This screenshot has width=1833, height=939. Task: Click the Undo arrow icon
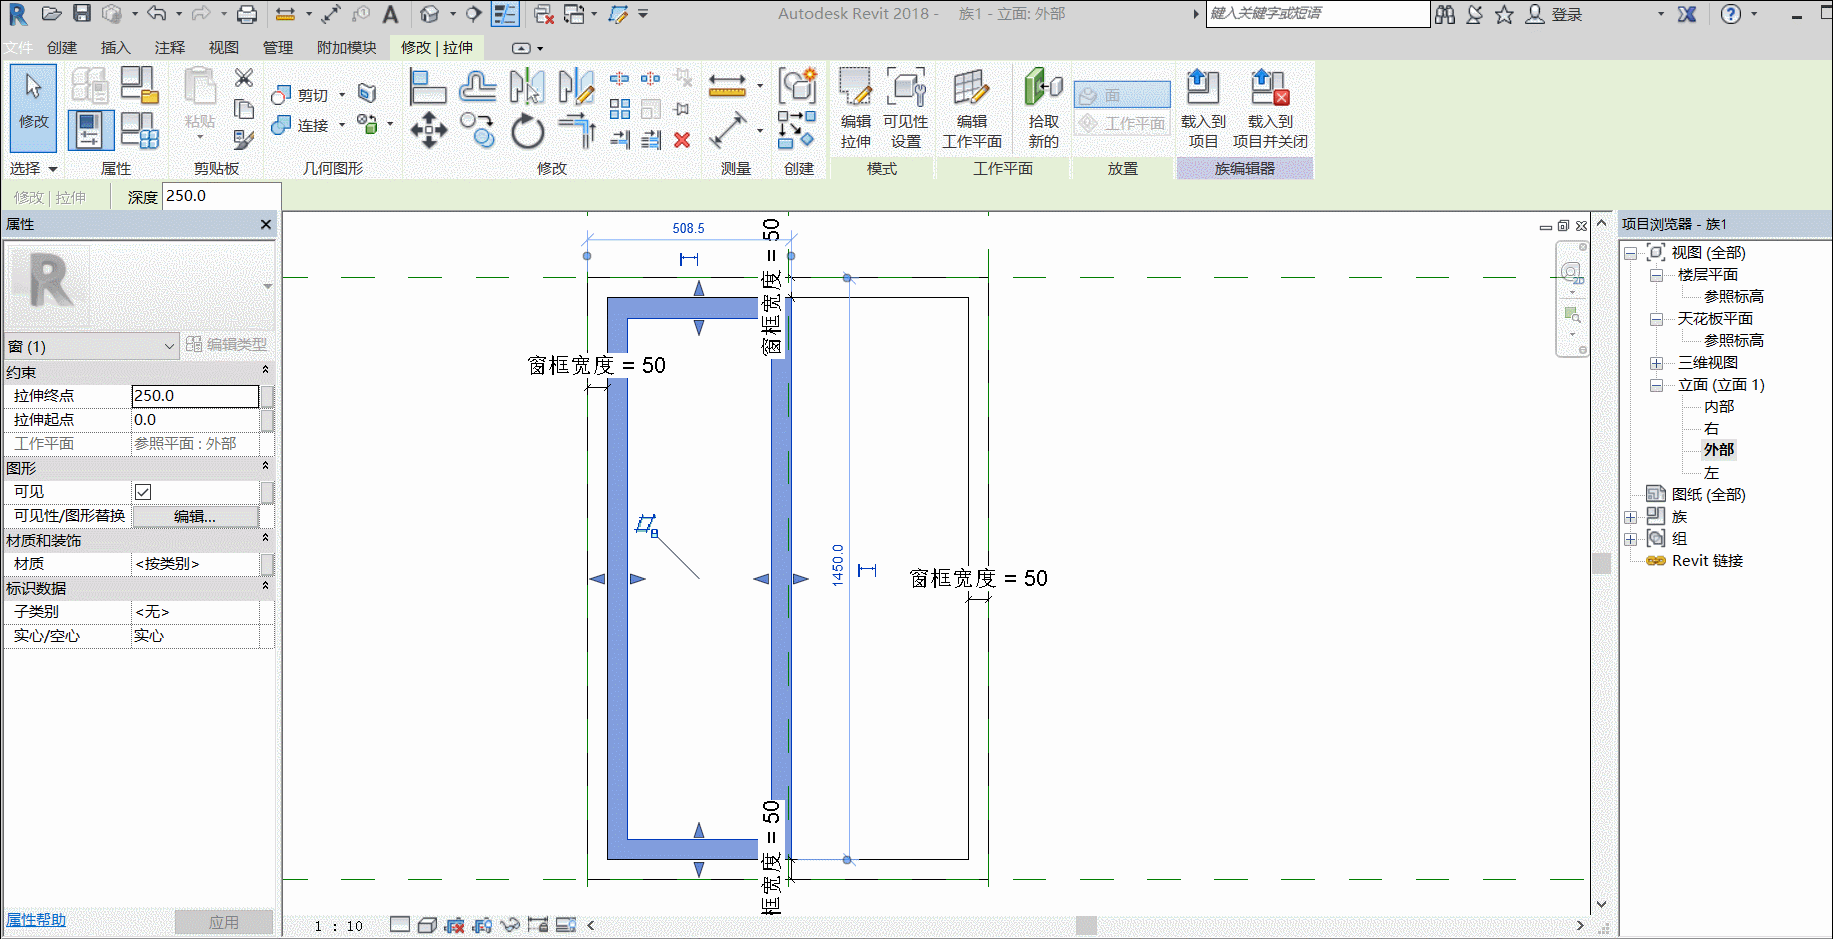(156, 14)
